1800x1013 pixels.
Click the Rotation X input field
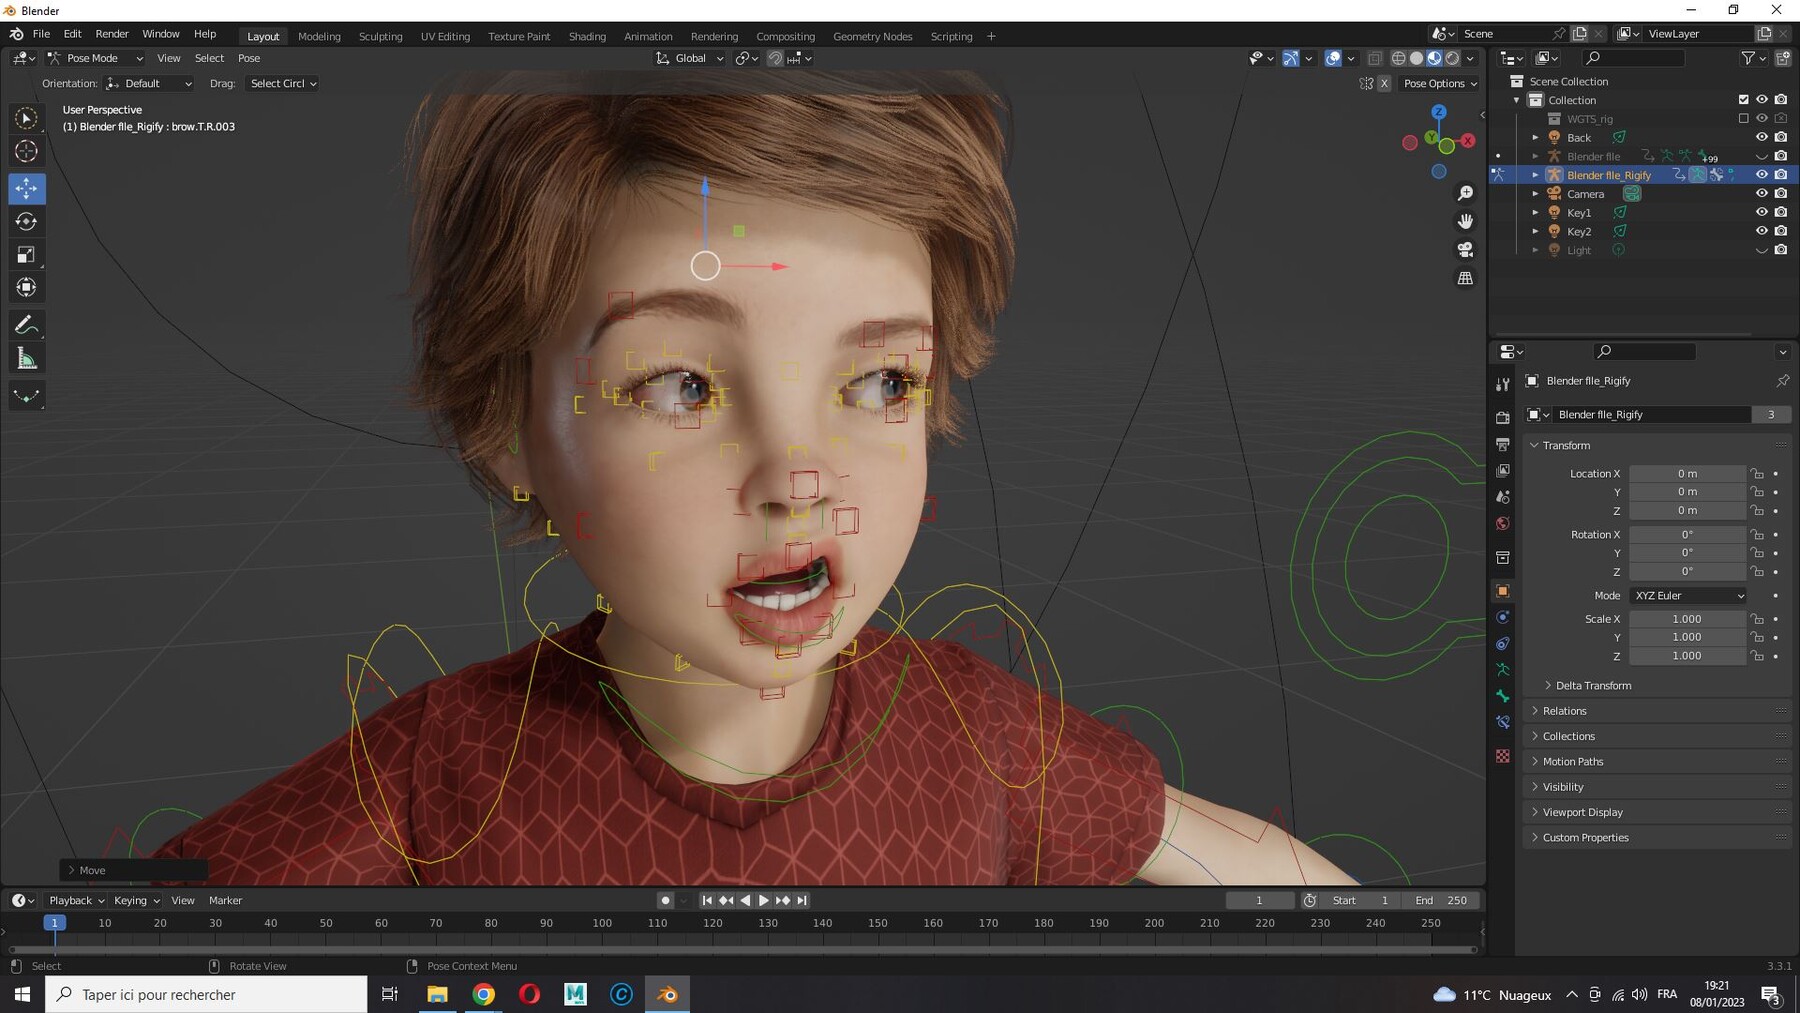pyautogui.click(x=1688, y=534)
